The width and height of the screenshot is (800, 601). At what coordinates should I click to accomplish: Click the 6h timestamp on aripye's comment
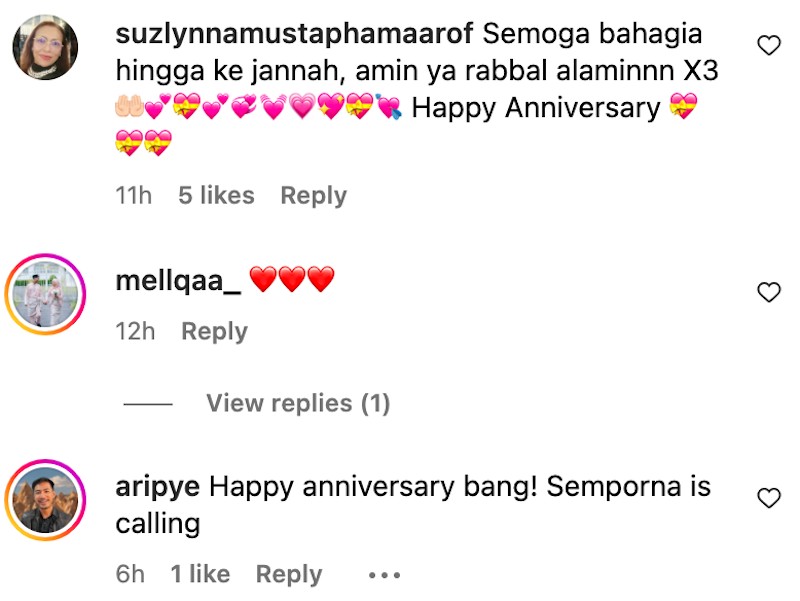tap(130, 574)
